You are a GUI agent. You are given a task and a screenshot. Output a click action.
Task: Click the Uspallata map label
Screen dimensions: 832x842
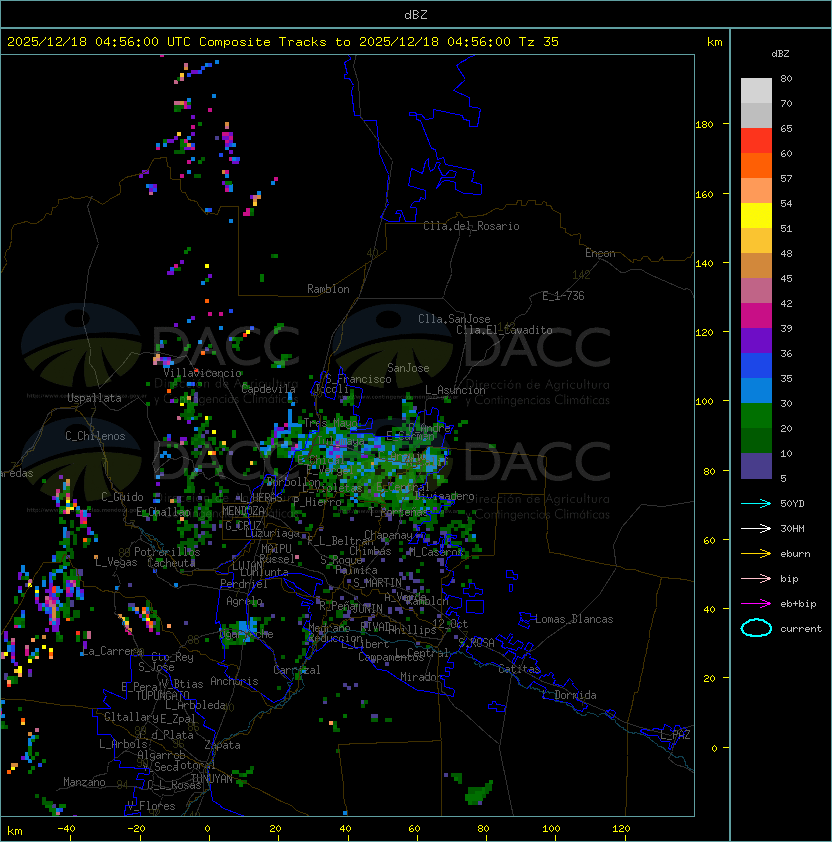pos(94,398)
